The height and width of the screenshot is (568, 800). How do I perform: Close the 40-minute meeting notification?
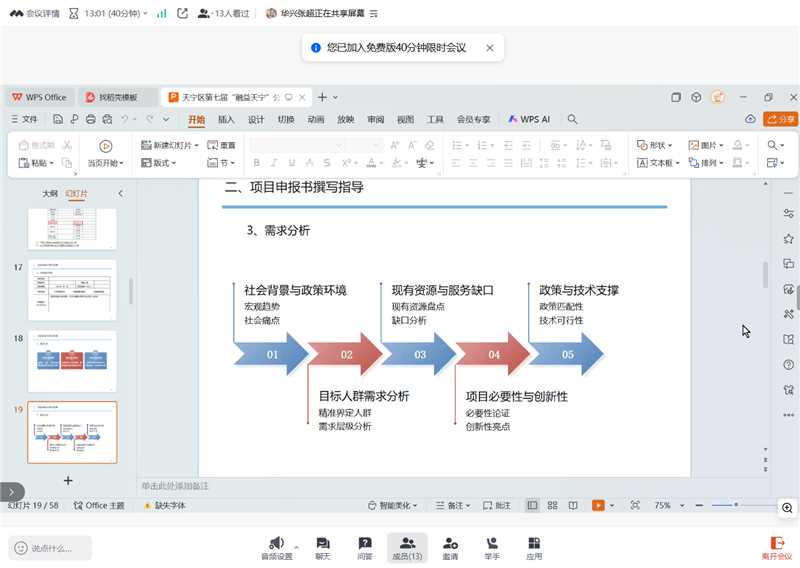click(490, 47)
